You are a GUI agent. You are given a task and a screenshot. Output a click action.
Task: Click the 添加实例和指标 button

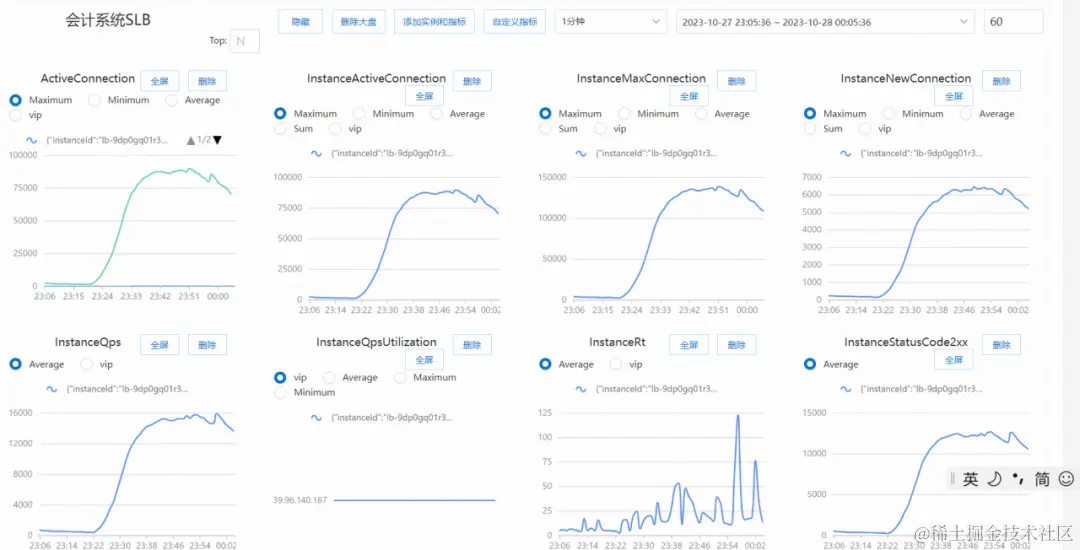coord(435,21)
